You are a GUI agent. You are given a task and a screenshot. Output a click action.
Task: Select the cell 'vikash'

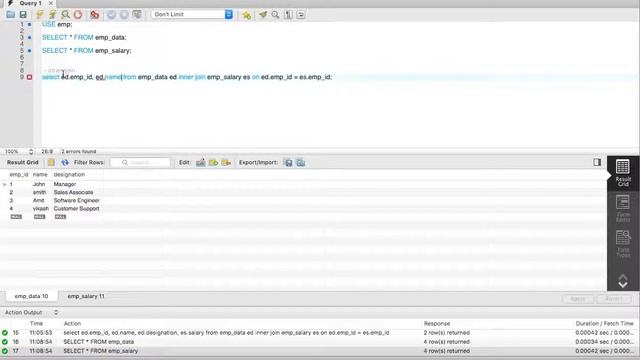(x=41, y=209)
